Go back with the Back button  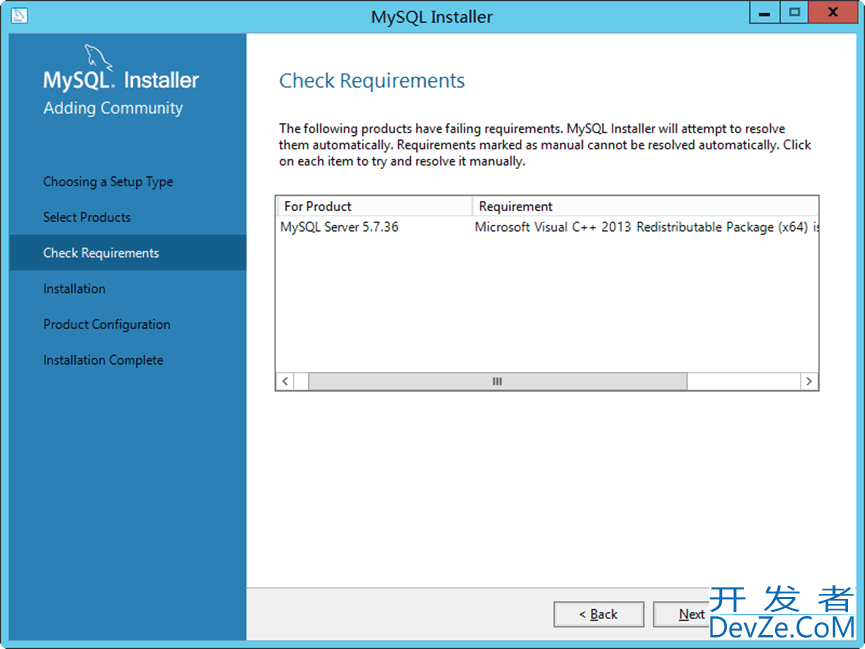599,614
